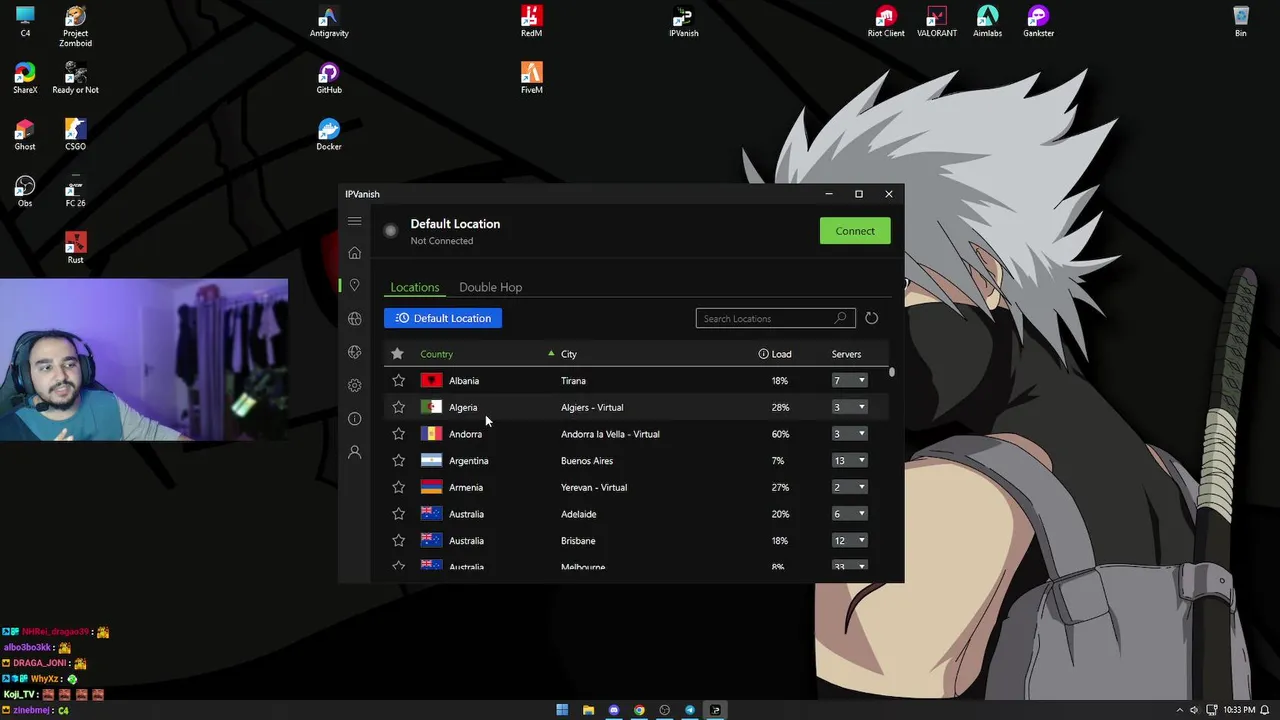
Task: Open the Aimlabs desktop shortcut
Action: pyautogui.click(x=987, y=22)
